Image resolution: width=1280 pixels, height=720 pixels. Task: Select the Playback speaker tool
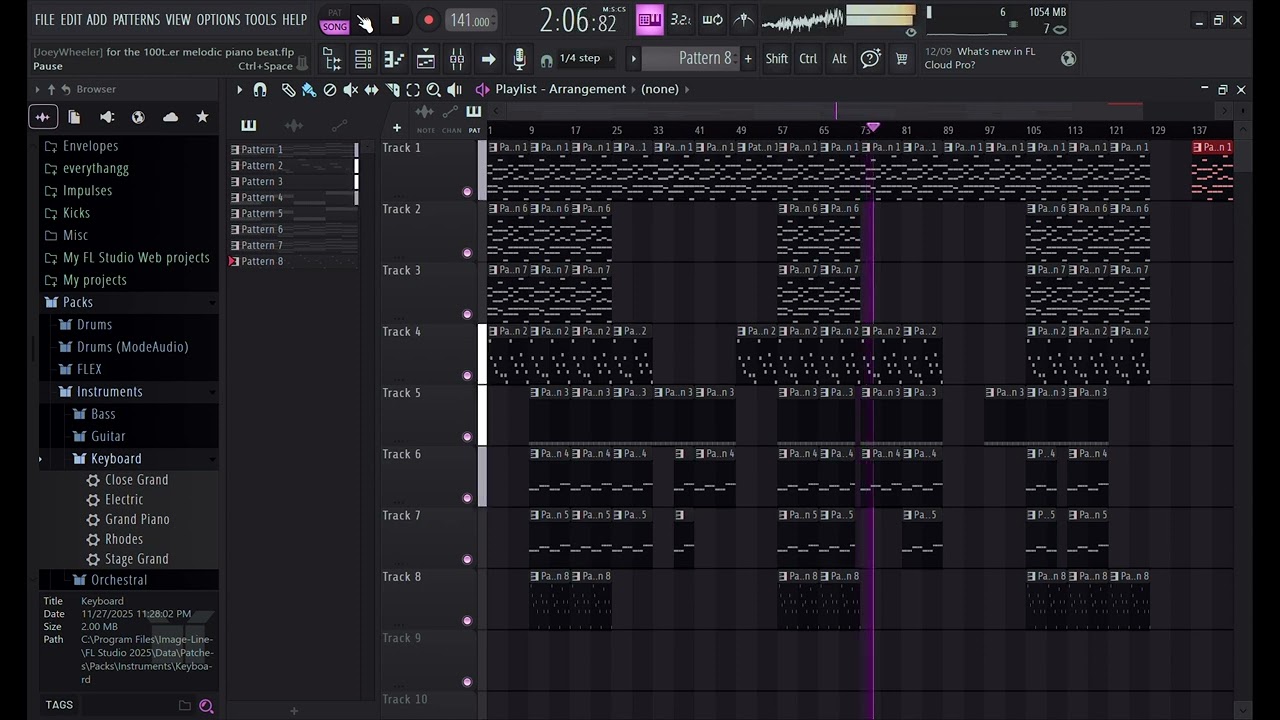tap(454, 90)
